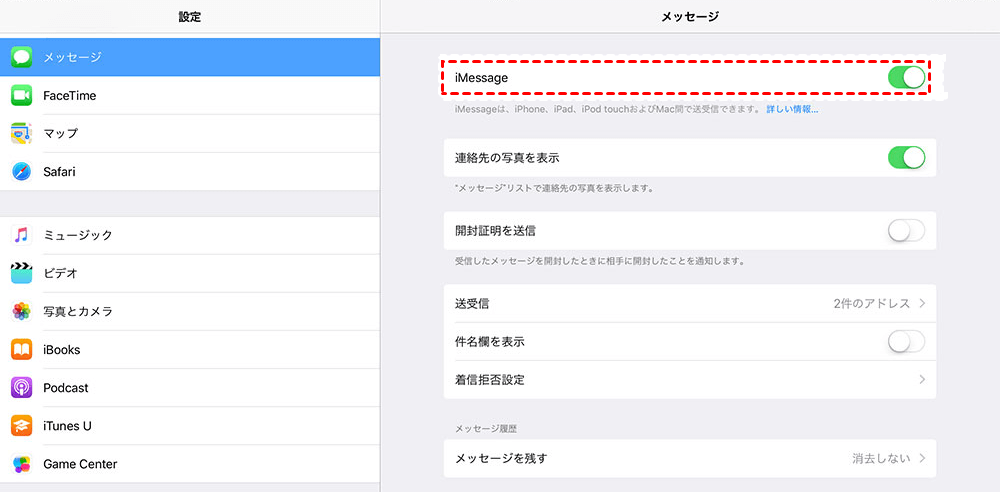Screen dimensions: 1000x492
Task: Select Game Center in settings sidebar
Action: 80,464
